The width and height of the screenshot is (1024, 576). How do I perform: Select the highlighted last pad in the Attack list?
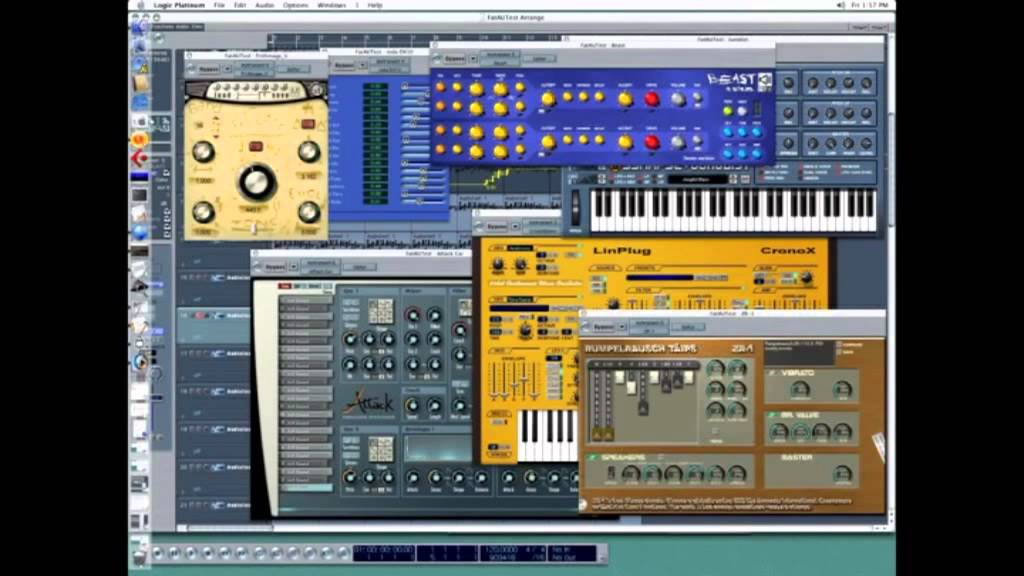click(306, 487)
